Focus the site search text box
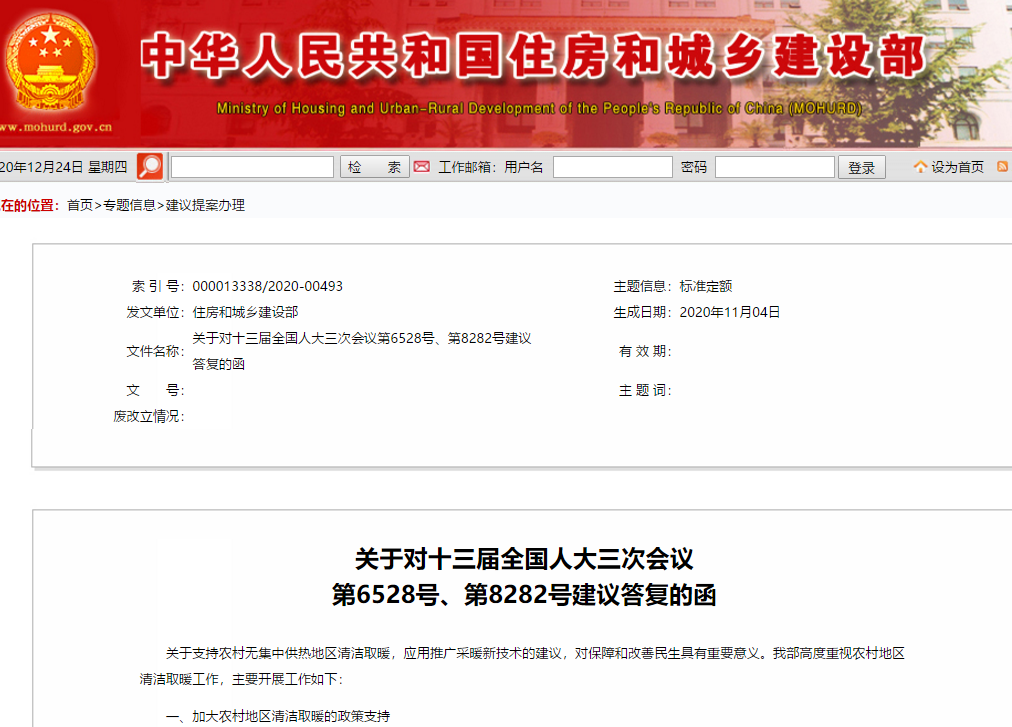The width and height of the screenshot is (1012, 727). click(252, 167)
